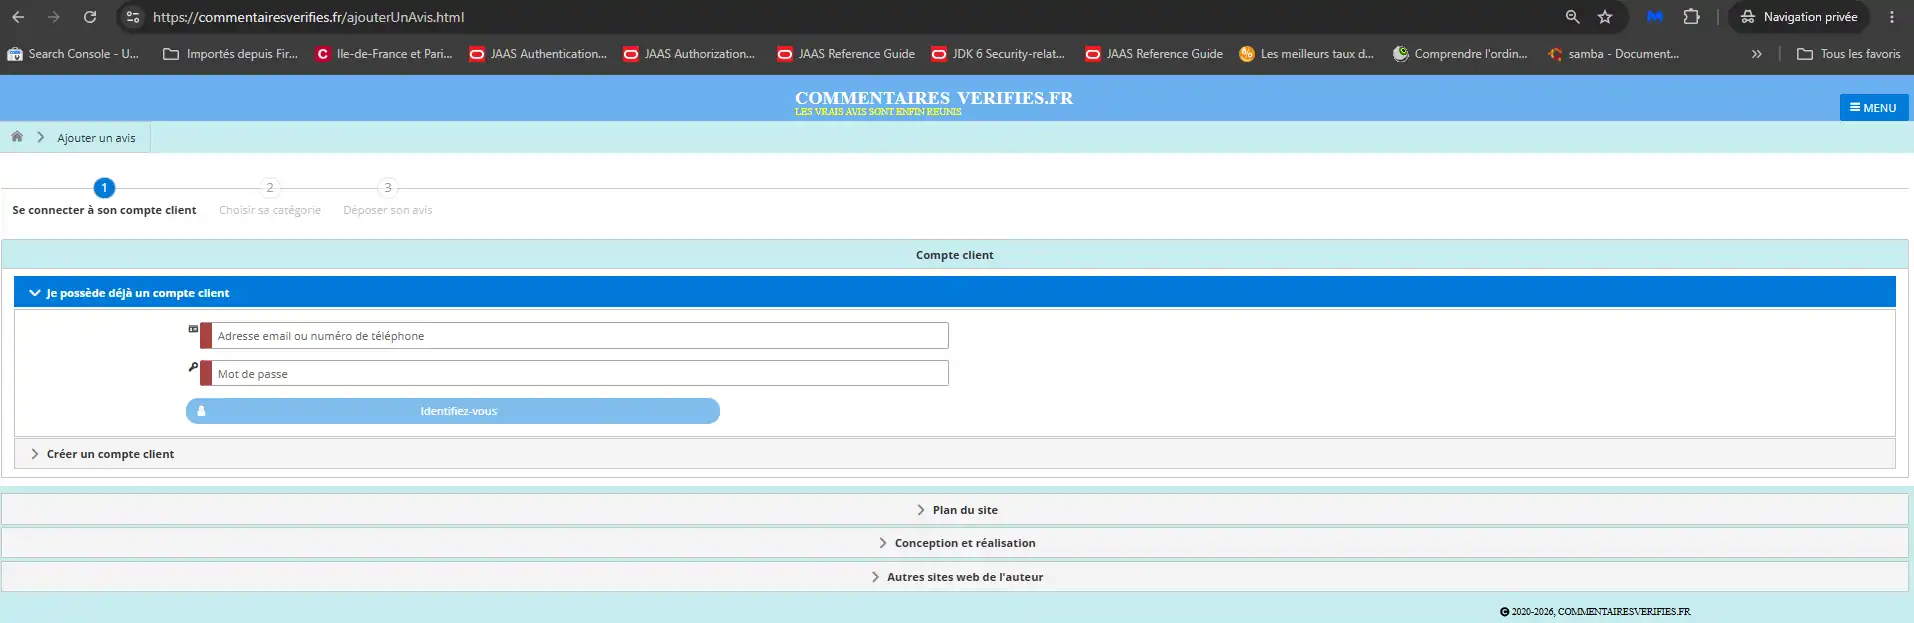This screenshot has width=1914, height=623.
Task: Open the Importés depuis Fir... bookmarks folder
Action: pos(231,54)
